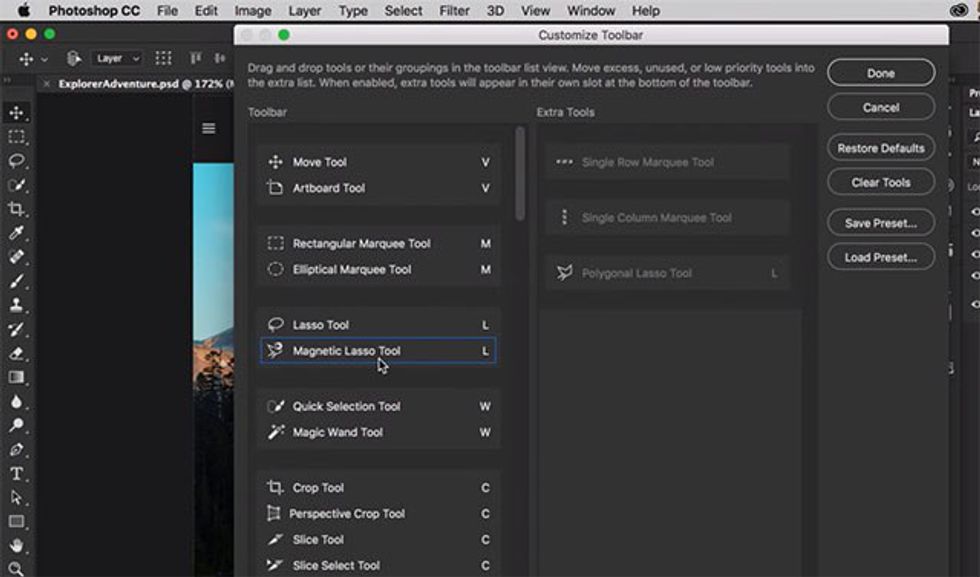This screenshot has height=577, width=980.
Task: Pick the Hand tool in the left toolbar
Action: (x=16, y=545)
